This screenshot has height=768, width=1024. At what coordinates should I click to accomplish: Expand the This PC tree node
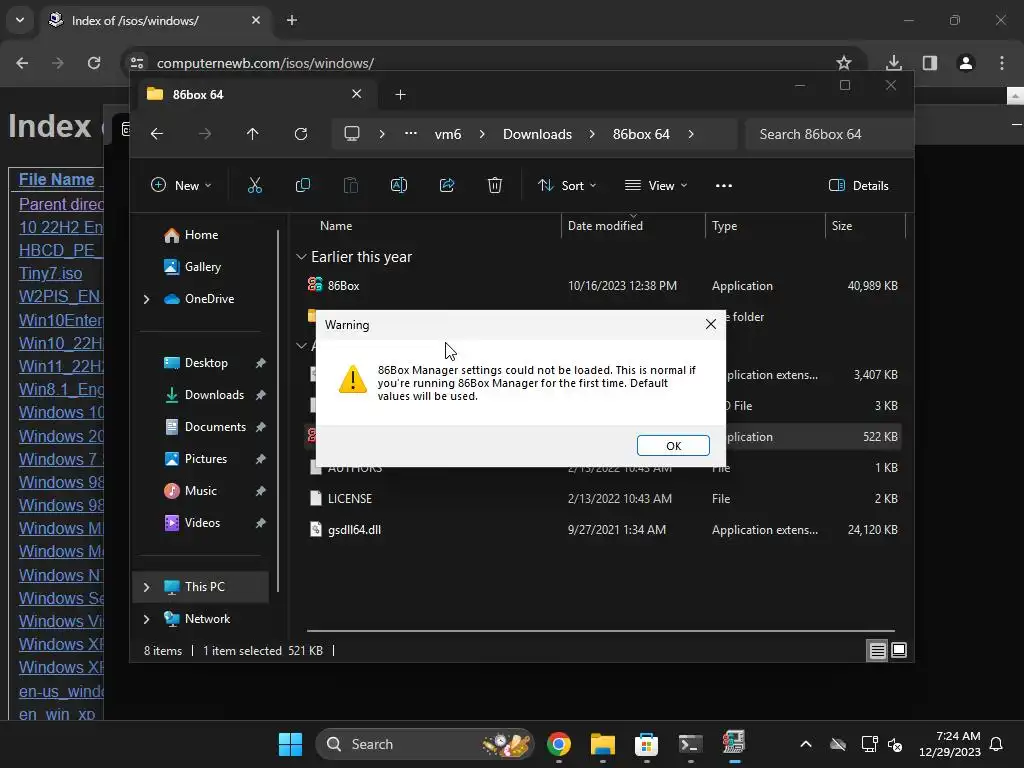tap(146, 587)
